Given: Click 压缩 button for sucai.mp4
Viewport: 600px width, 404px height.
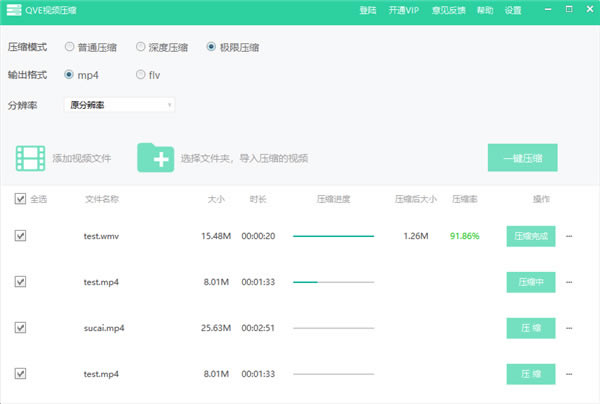Looking at the screenshot, I should (x=530, y=328).
